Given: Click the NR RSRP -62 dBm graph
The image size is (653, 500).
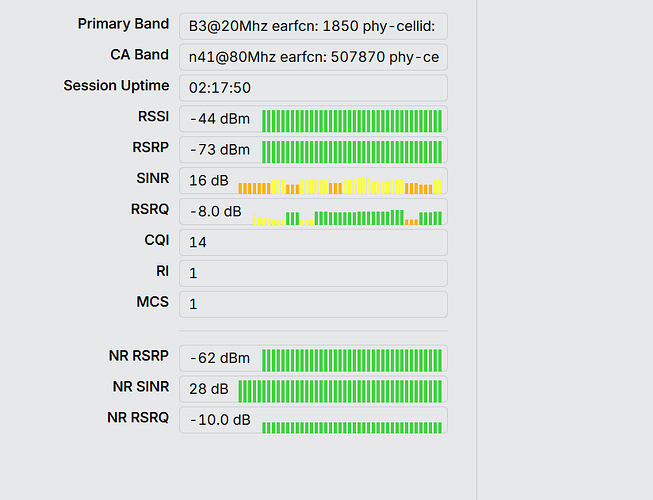Looking at the screenshot, I should (352, 360).
